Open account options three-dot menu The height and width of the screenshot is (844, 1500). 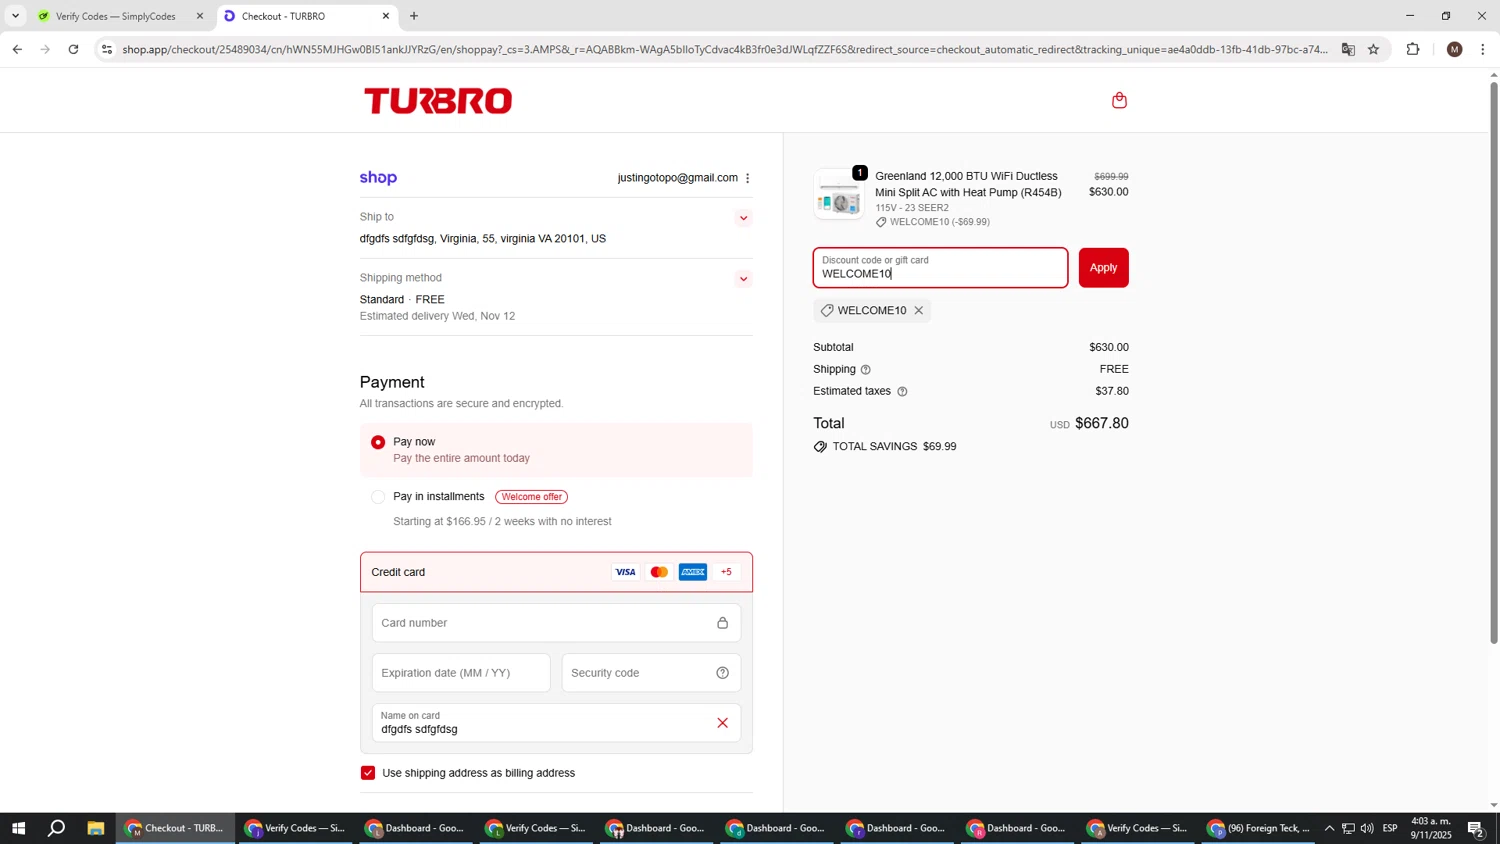747,178
